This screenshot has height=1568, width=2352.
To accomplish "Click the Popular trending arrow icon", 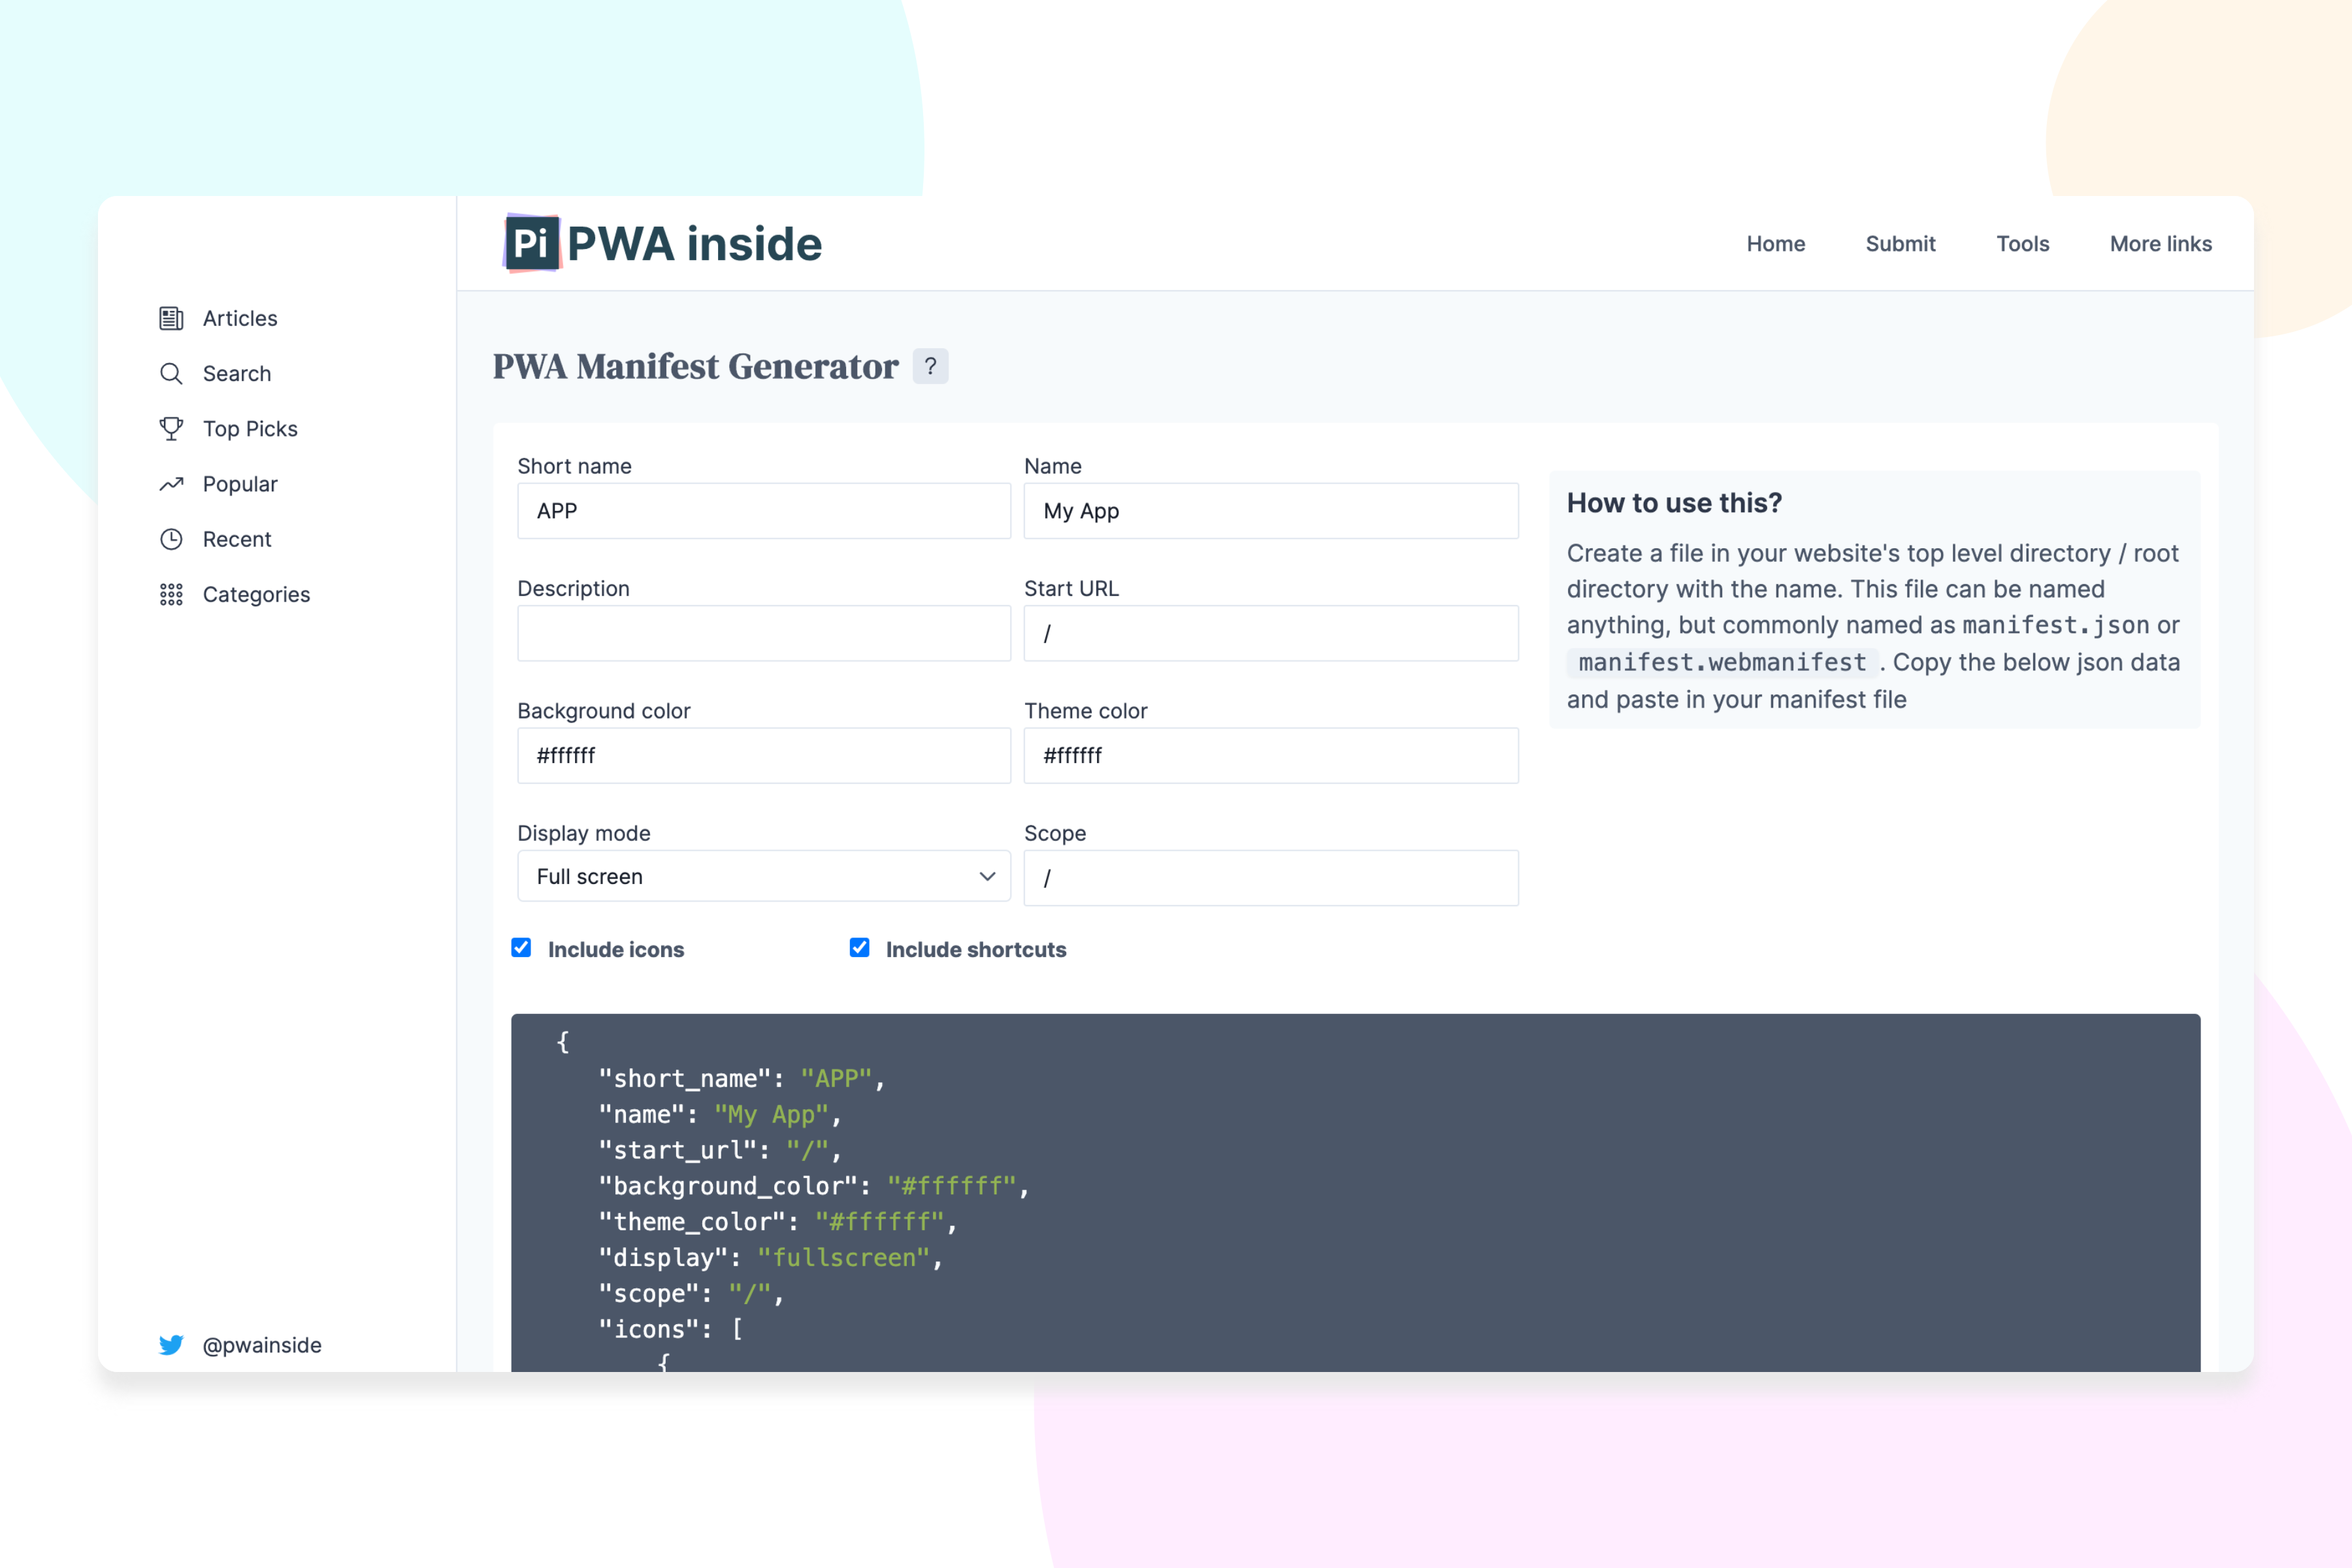I will click(171, 484).
